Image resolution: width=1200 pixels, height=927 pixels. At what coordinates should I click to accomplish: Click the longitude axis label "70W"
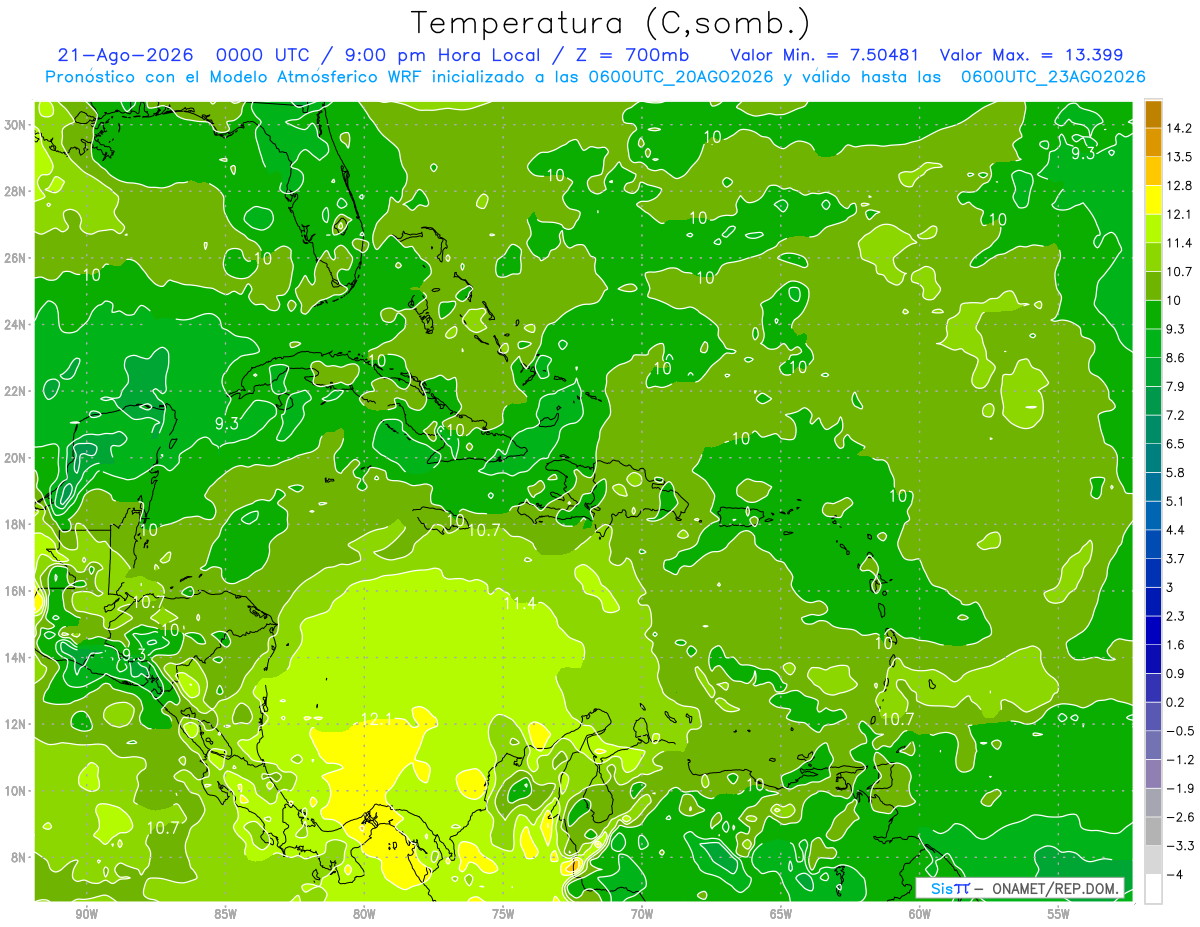coord(642,914)
